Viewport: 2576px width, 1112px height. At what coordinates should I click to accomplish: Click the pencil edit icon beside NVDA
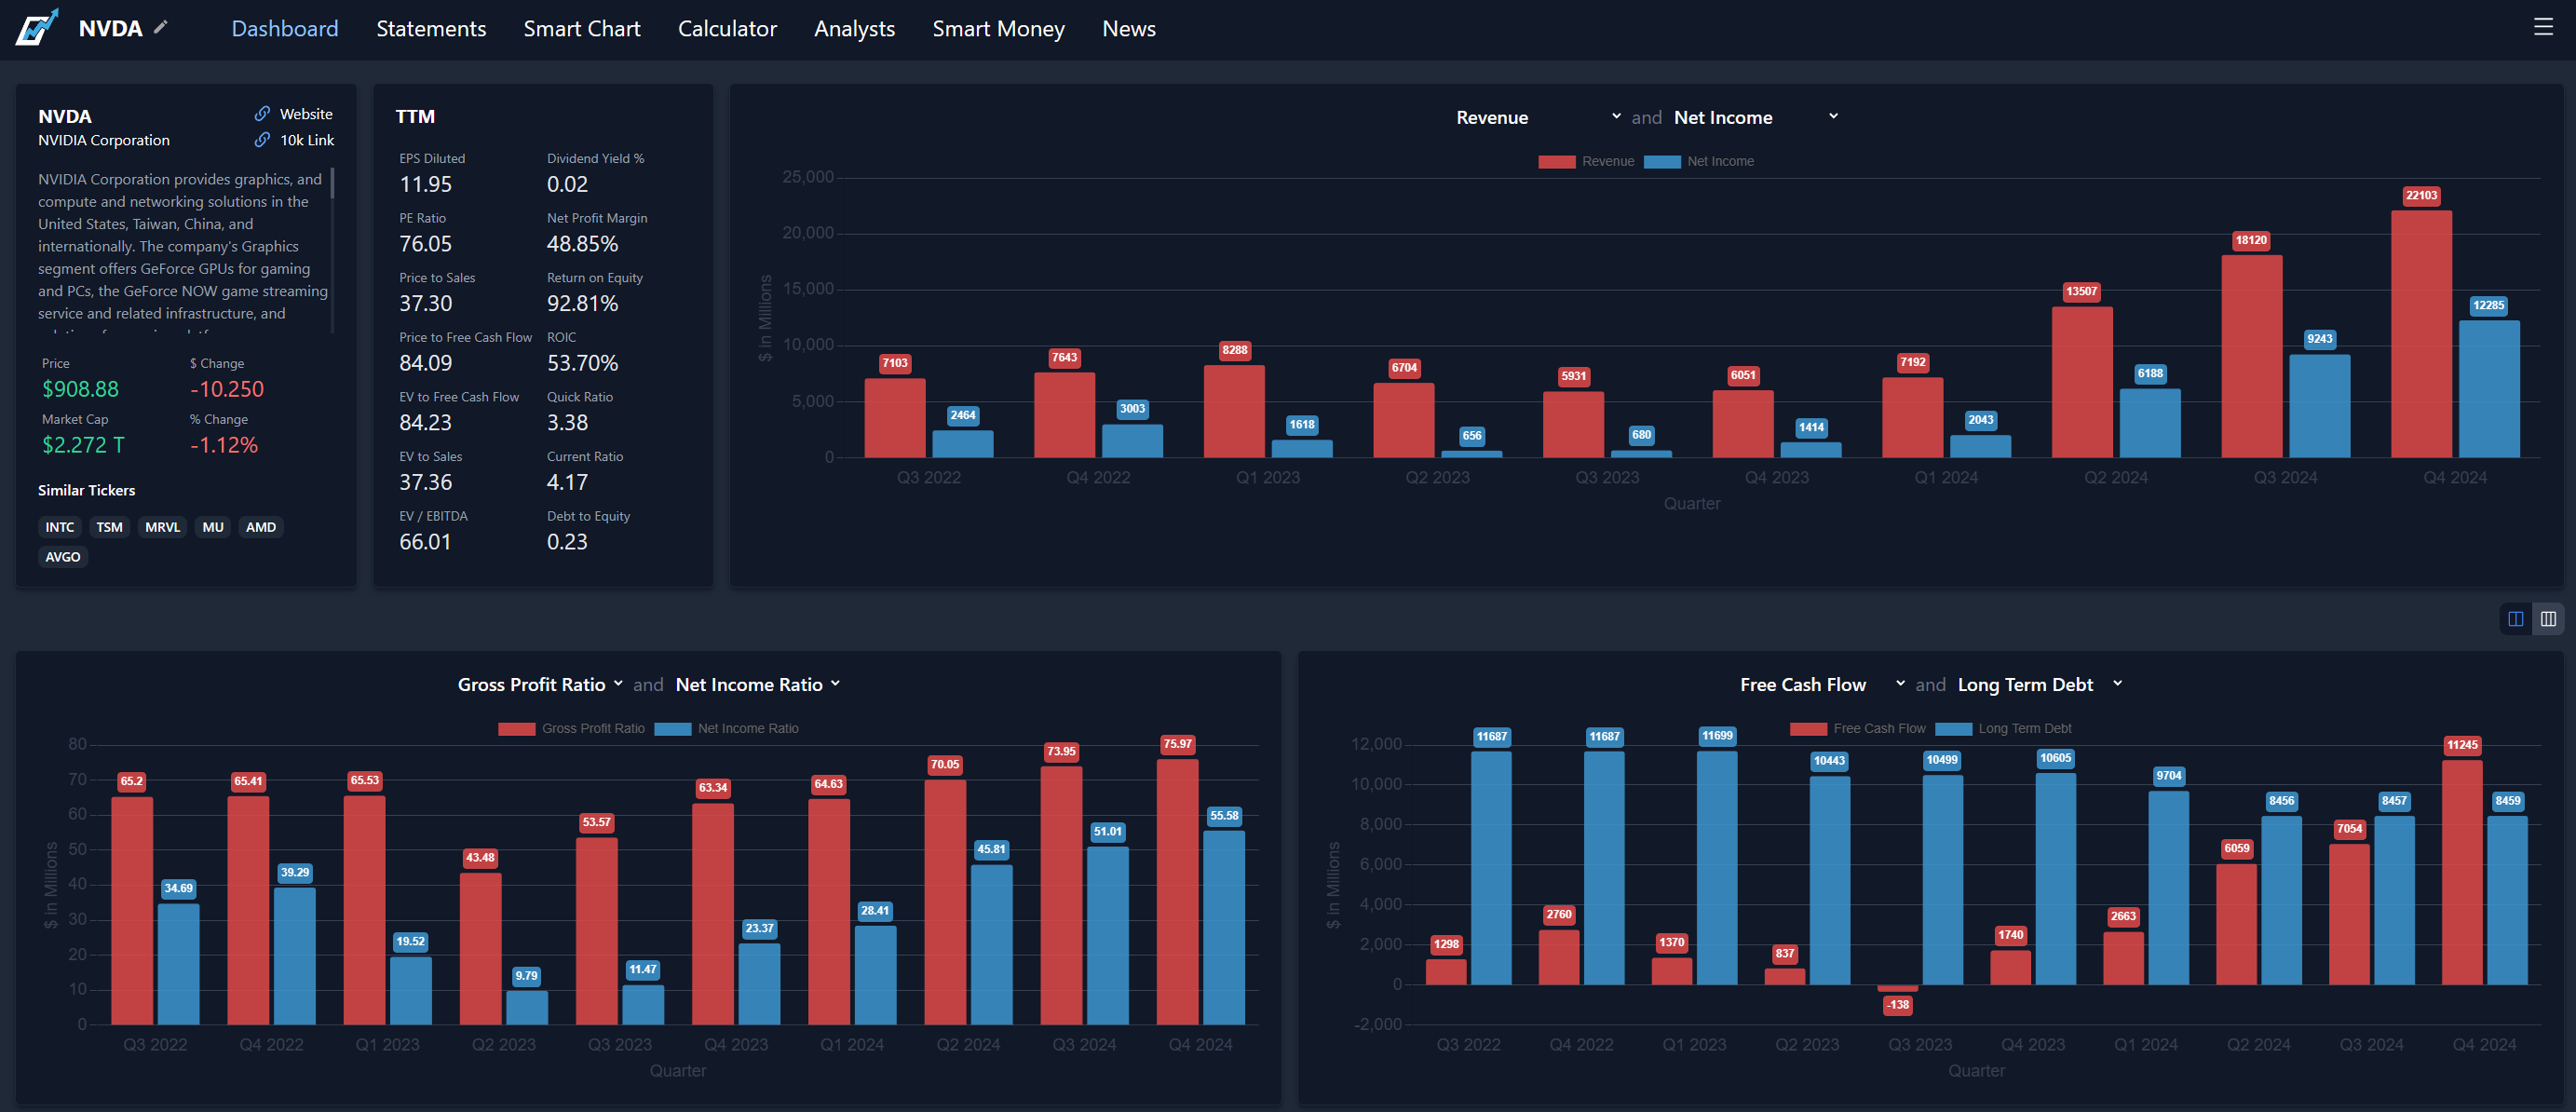(x=161, y=27)
